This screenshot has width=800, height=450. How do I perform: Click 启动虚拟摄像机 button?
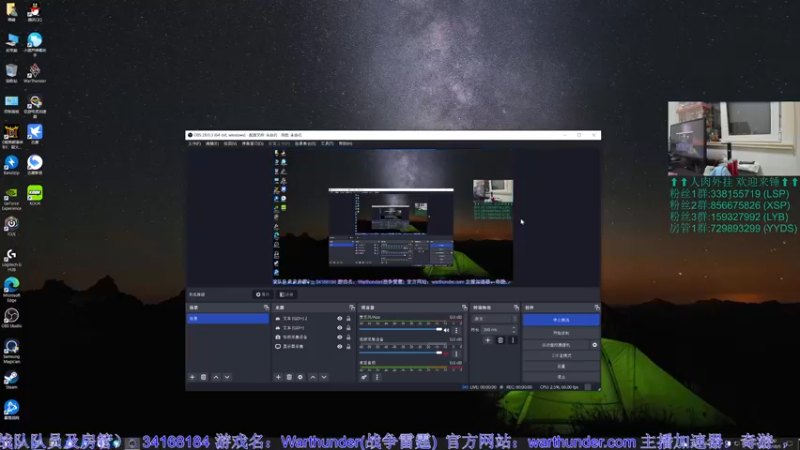coord(556,345)
